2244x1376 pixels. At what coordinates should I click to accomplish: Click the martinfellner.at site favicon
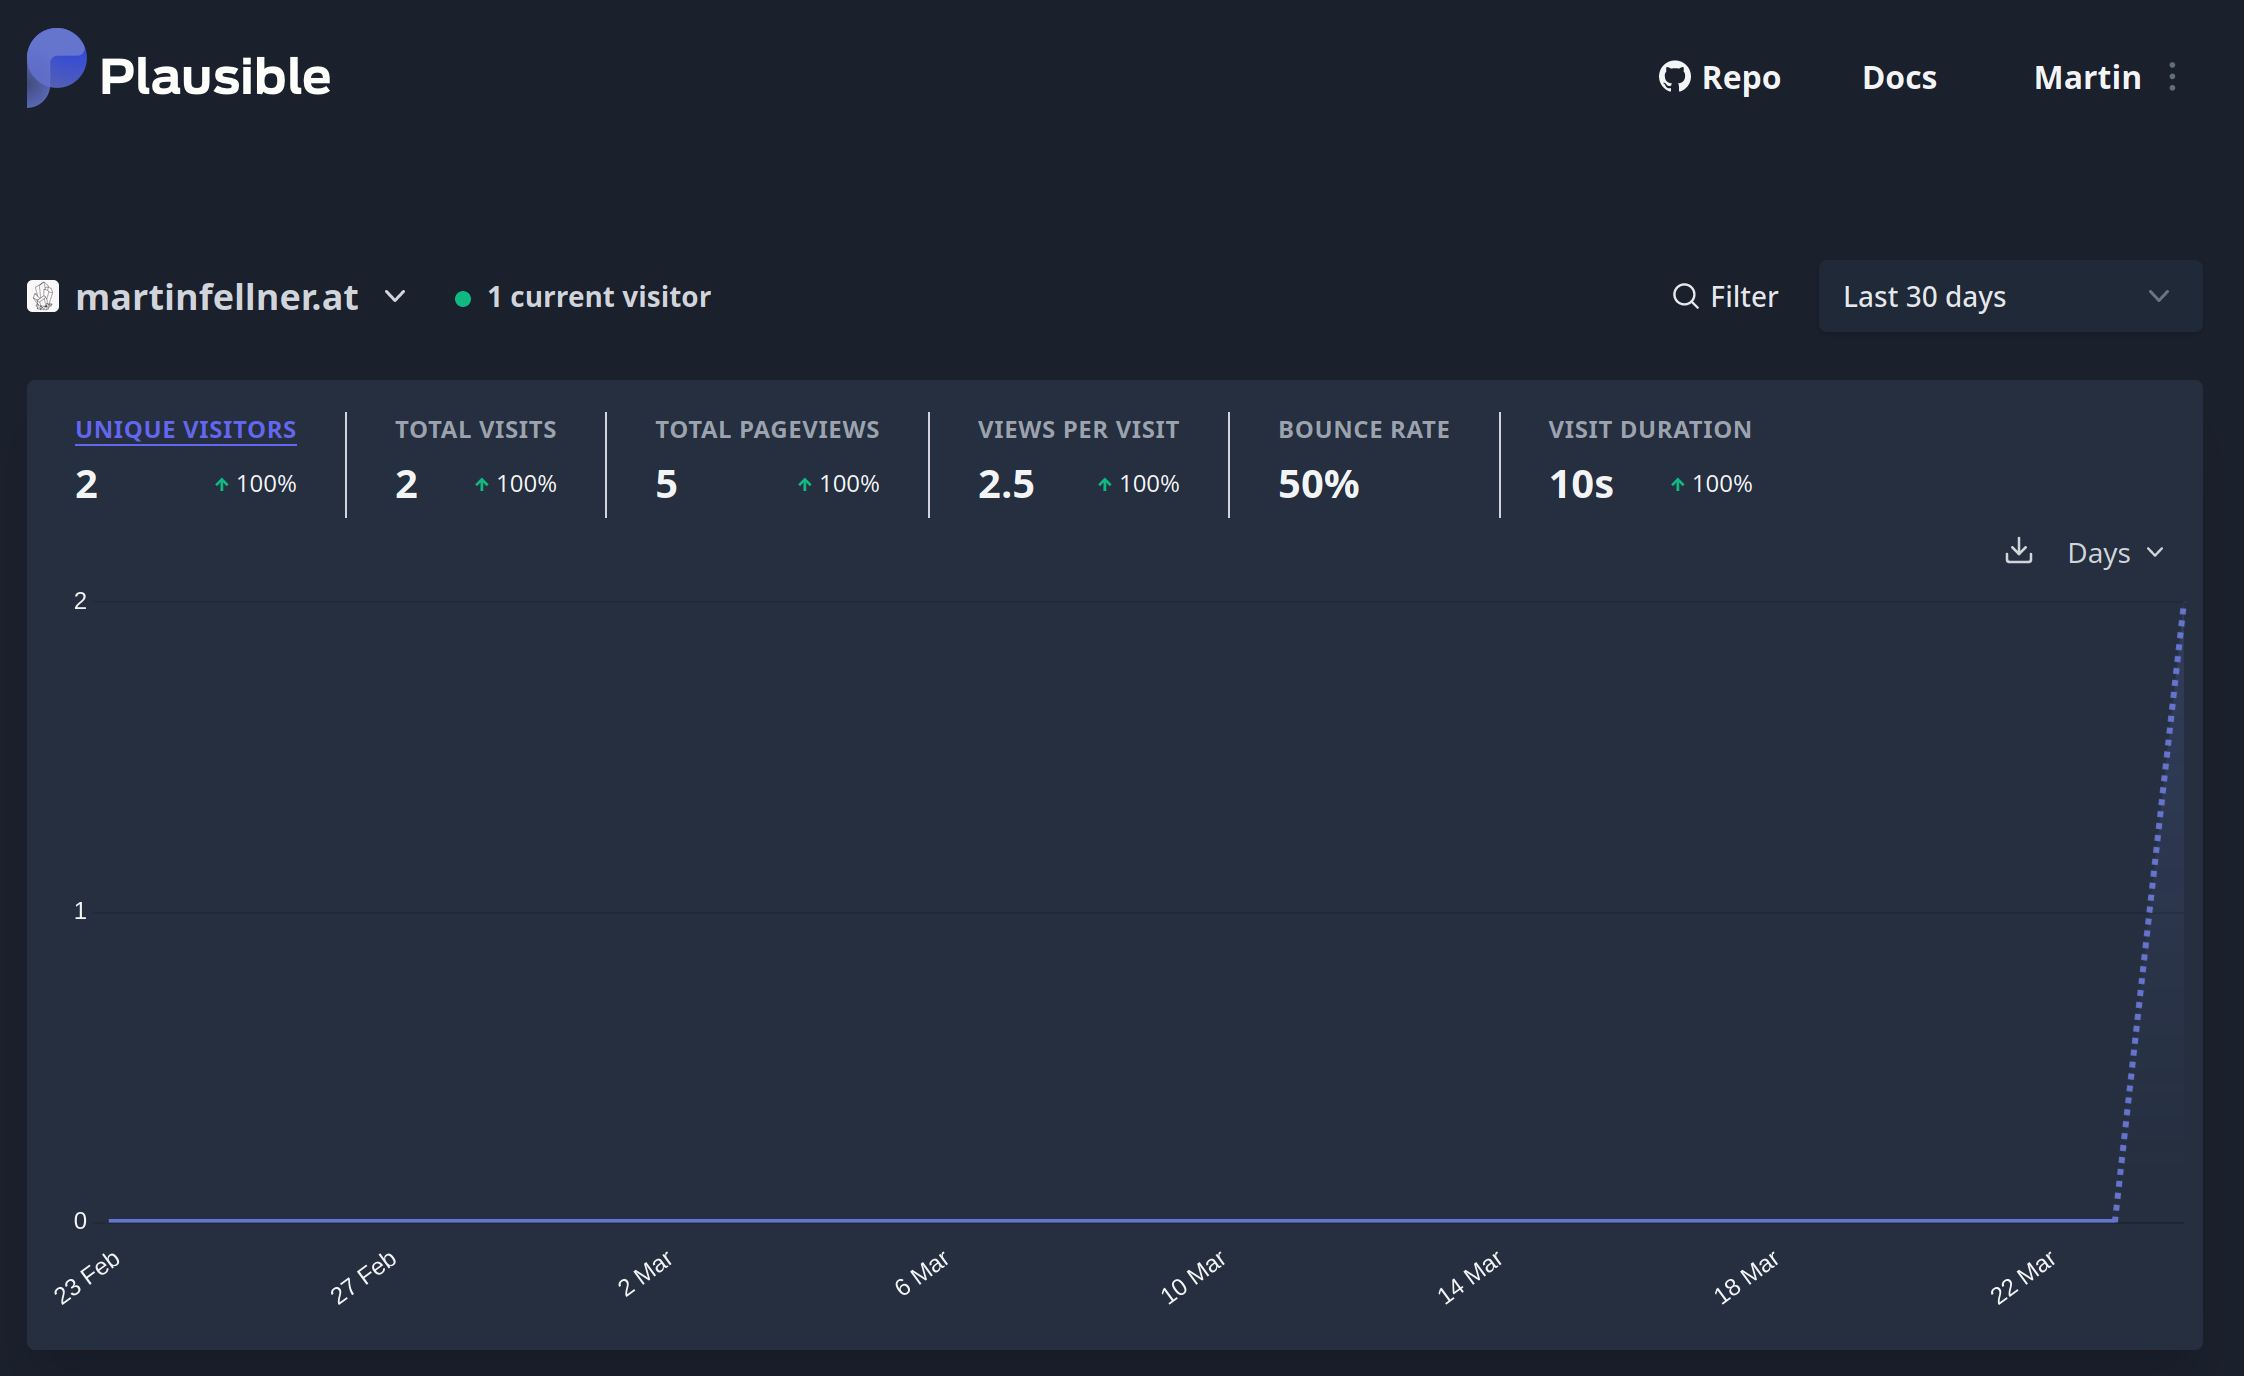pos(43,296)
